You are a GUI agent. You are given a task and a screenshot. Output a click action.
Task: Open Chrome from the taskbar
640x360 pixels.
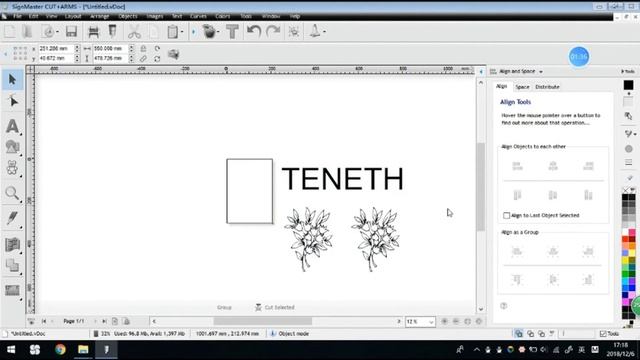(60, 350)
